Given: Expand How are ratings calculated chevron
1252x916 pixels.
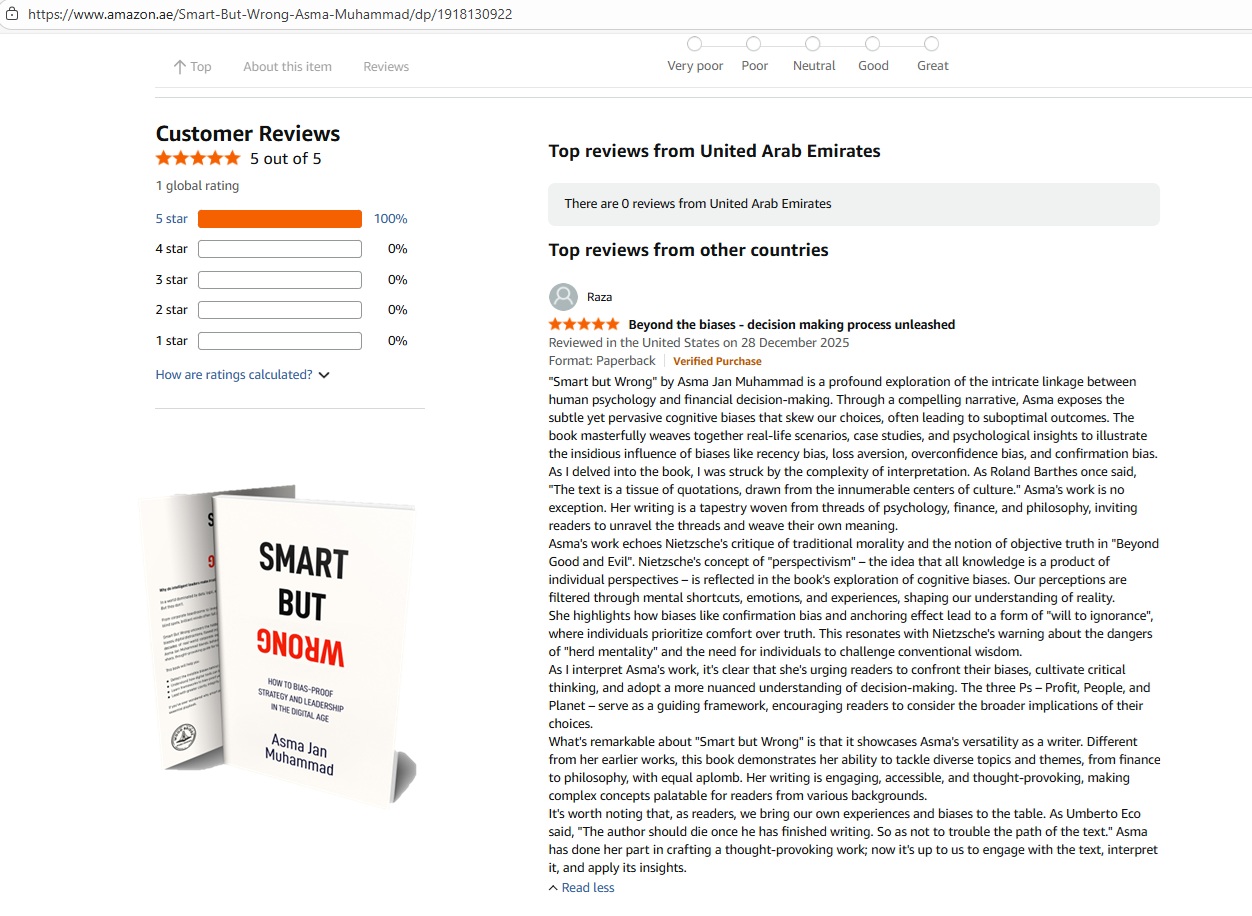Looking at the screenshot, I should click(x=323, y=375).
